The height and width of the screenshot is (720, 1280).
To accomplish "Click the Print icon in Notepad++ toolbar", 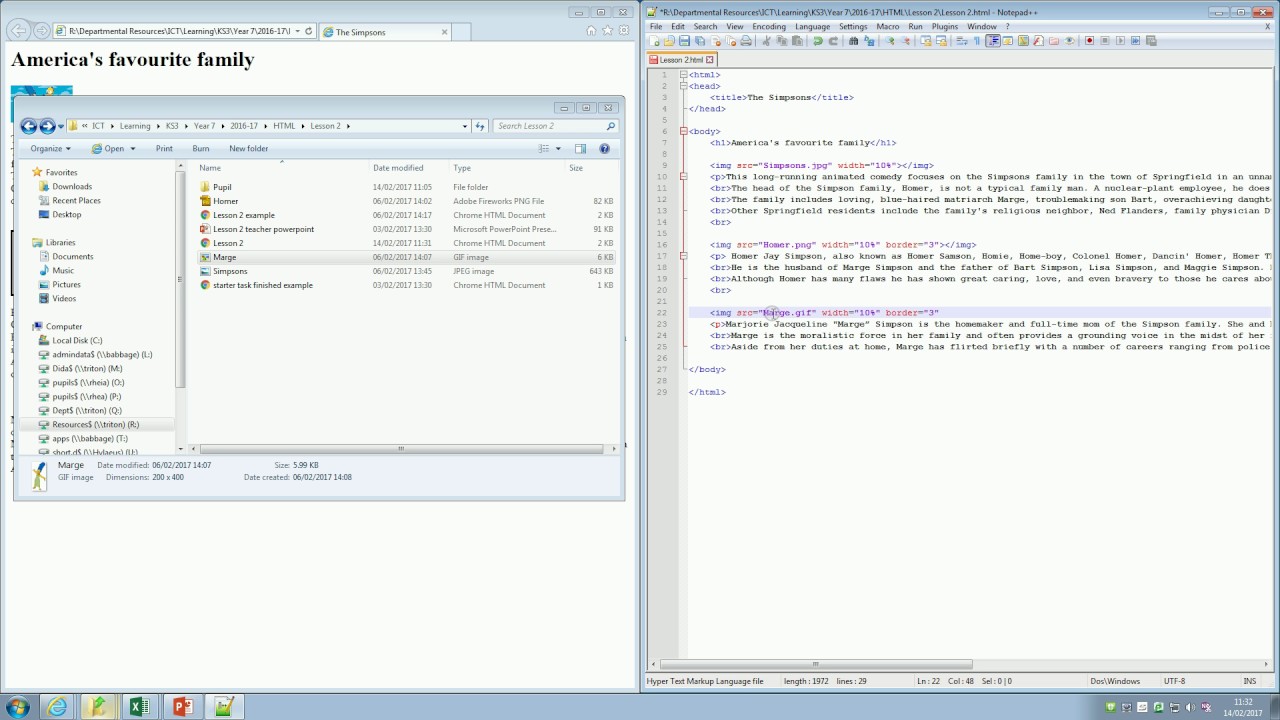I will coord(746,41).
